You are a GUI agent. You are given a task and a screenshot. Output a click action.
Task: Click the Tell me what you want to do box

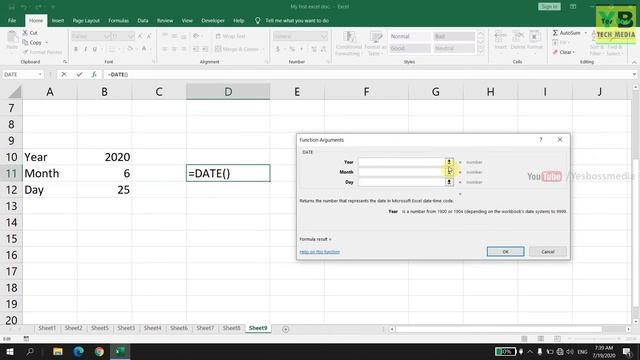point(297,20)
